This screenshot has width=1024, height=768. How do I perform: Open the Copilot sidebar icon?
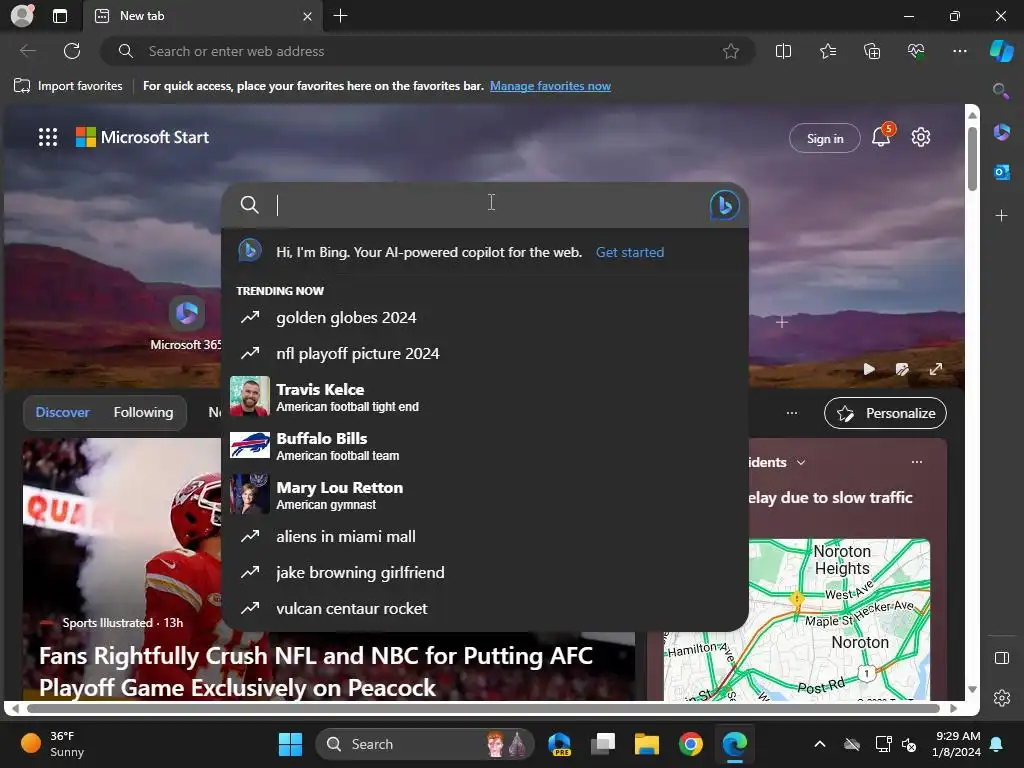tap(1001, 51)
